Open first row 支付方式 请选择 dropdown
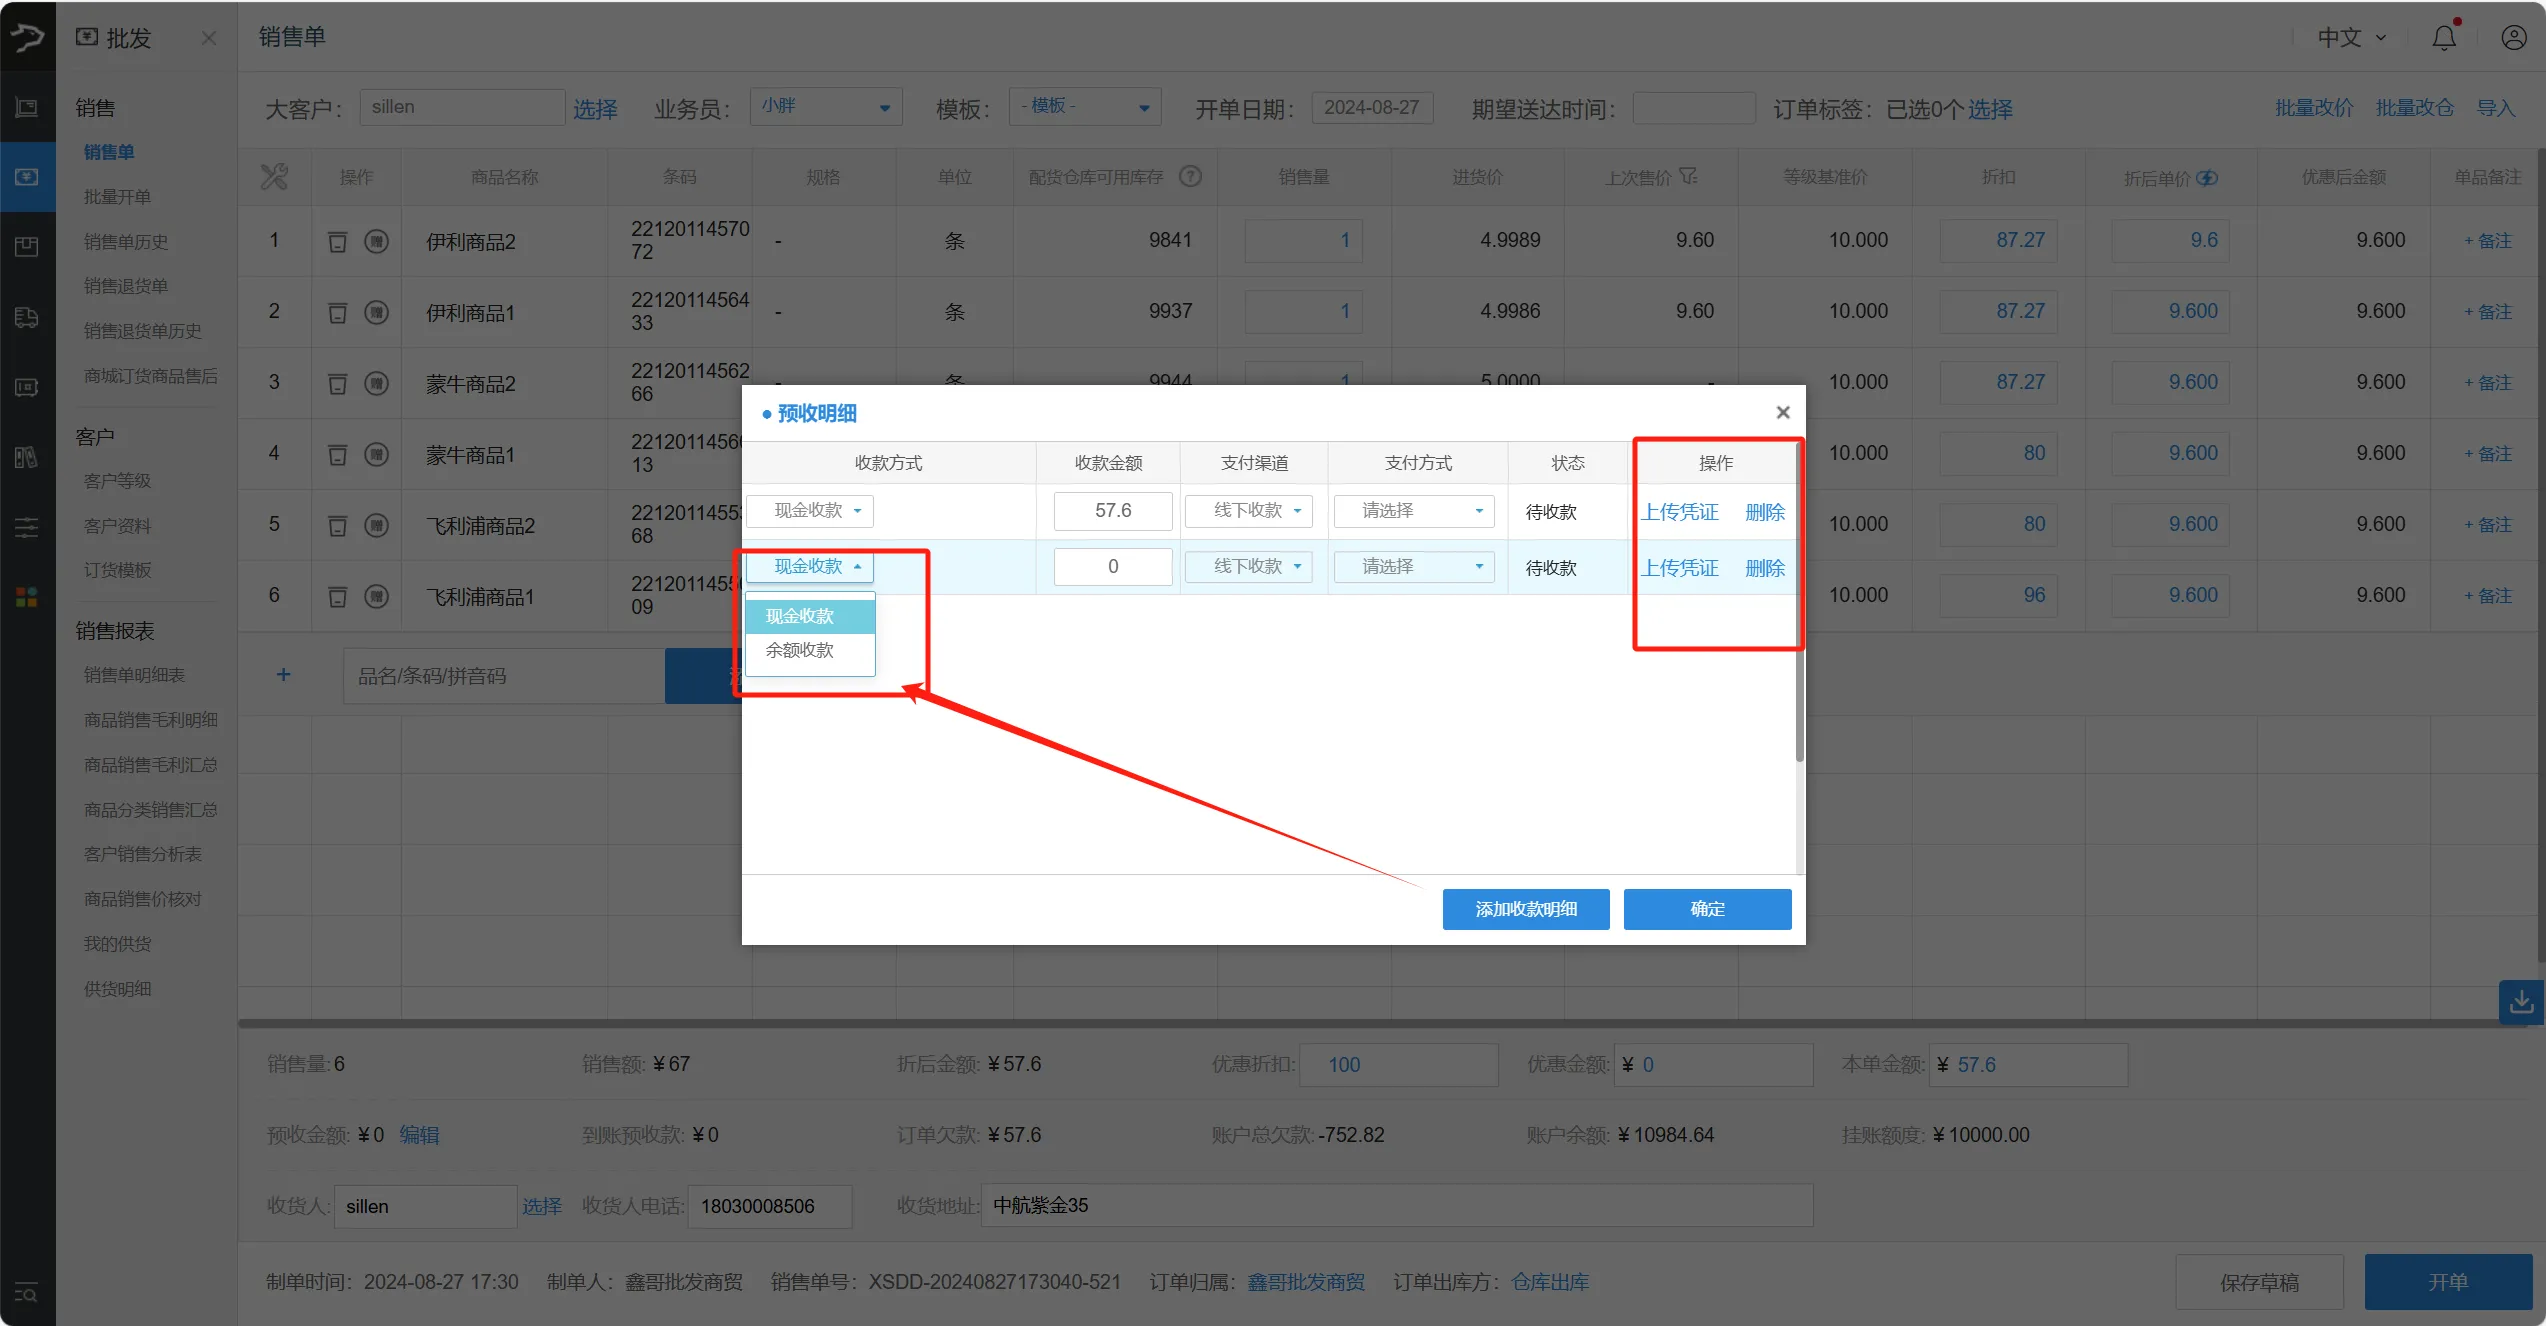 coord(1413,511)
